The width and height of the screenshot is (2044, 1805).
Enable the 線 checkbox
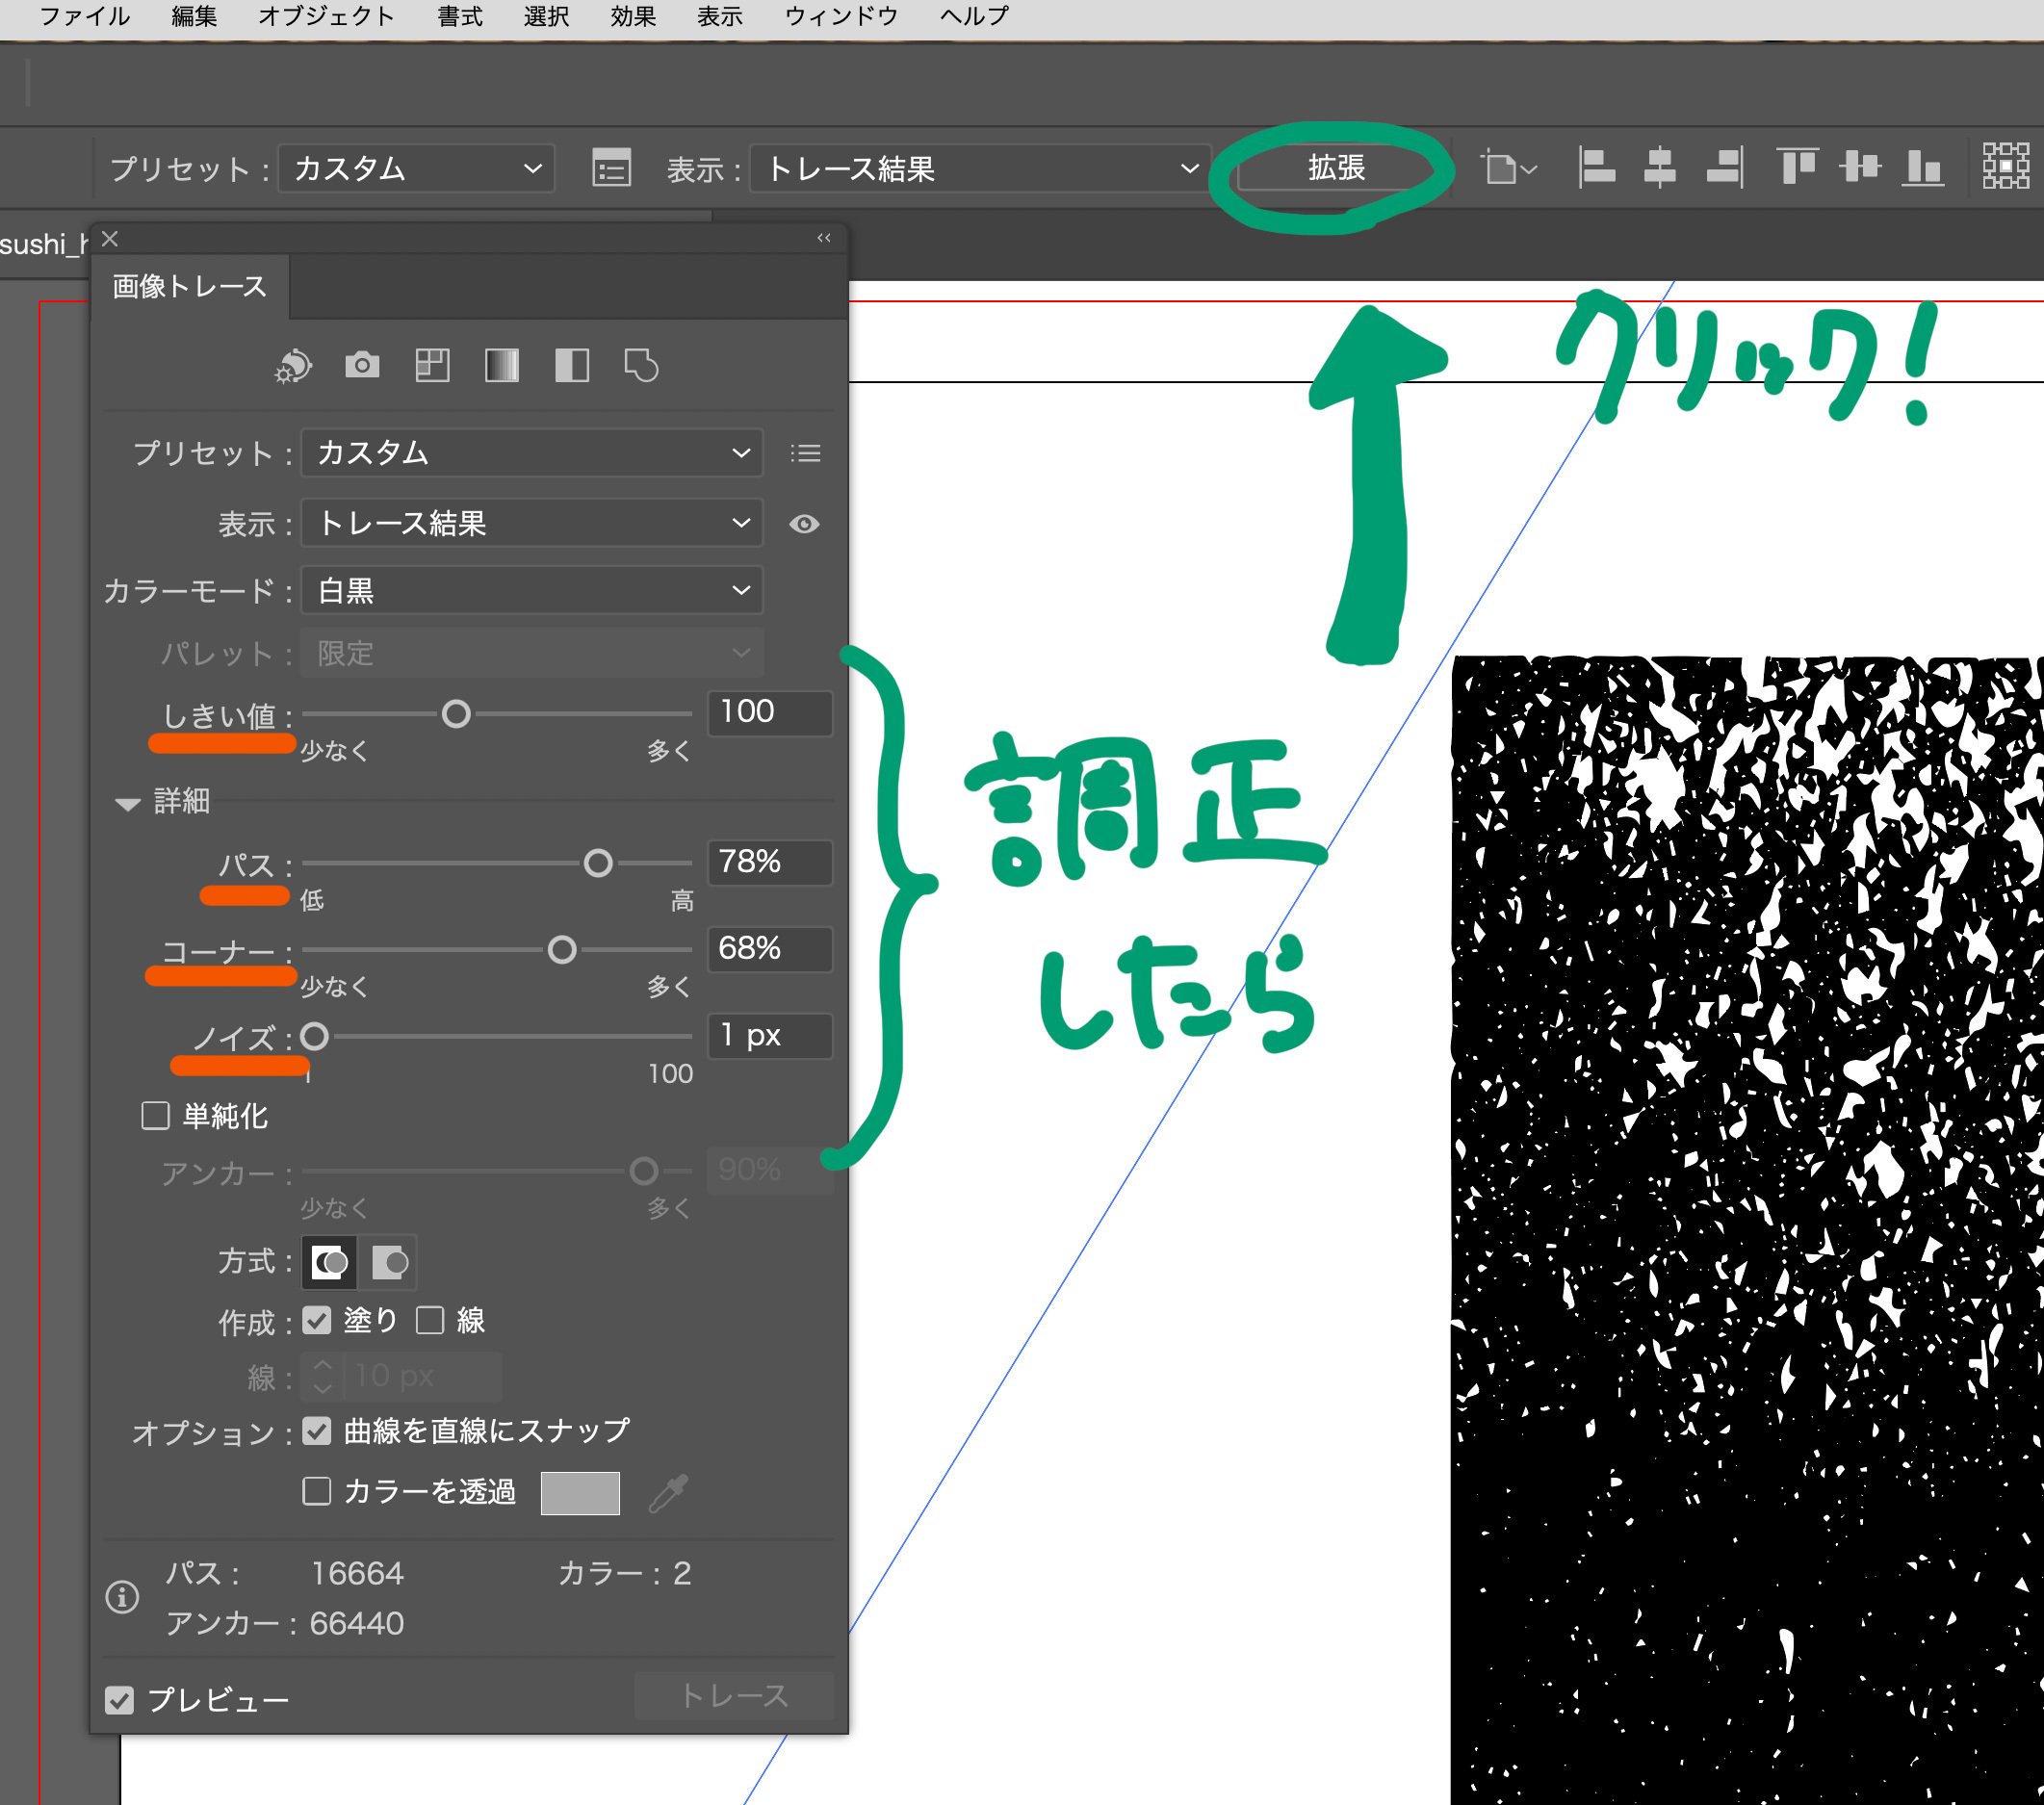point(430,1321)
